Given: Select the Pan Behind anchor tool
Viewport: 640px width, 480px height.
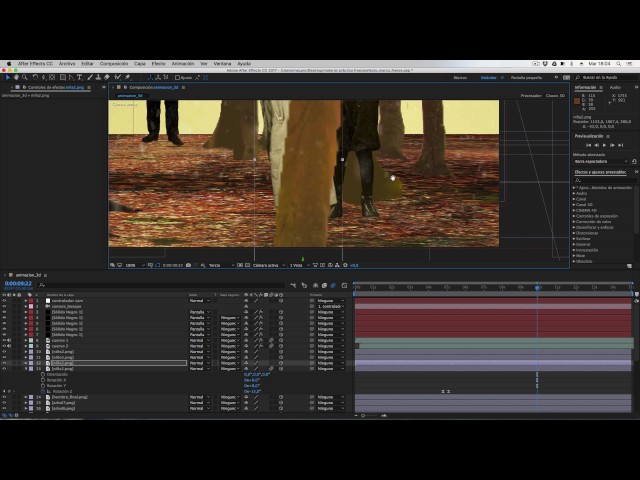Looking at the screenshot, I should pos(52,77).
